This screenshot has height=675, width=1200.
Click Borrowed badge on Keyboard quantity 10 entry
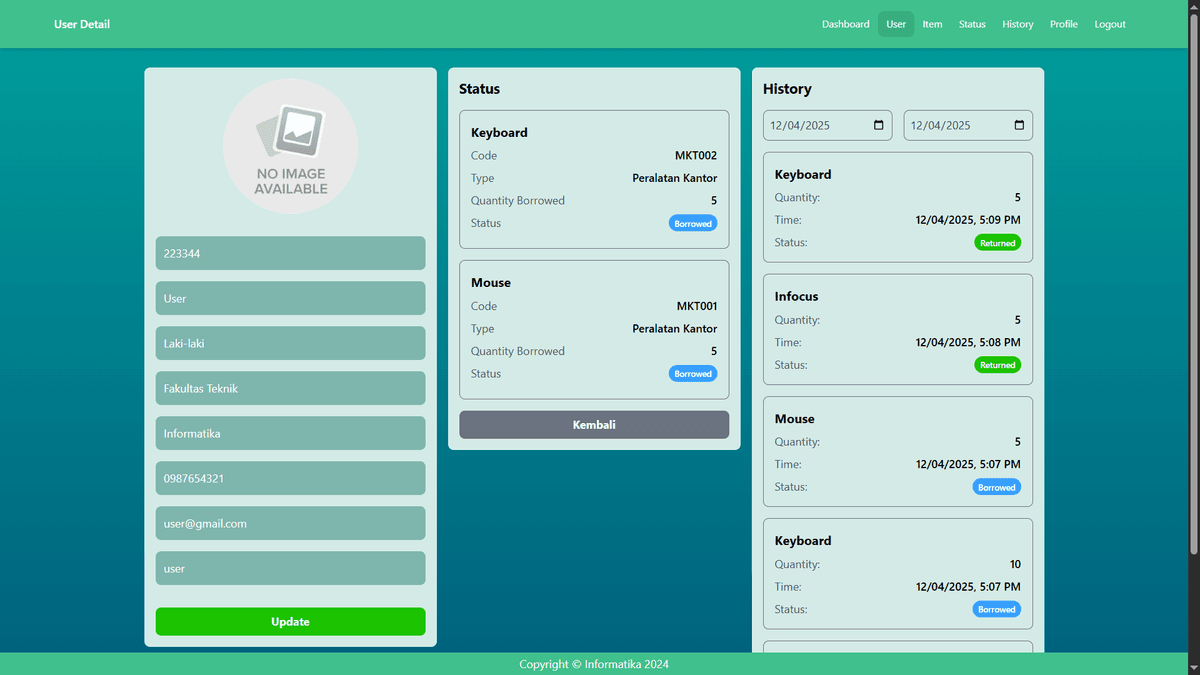(997, 609)
